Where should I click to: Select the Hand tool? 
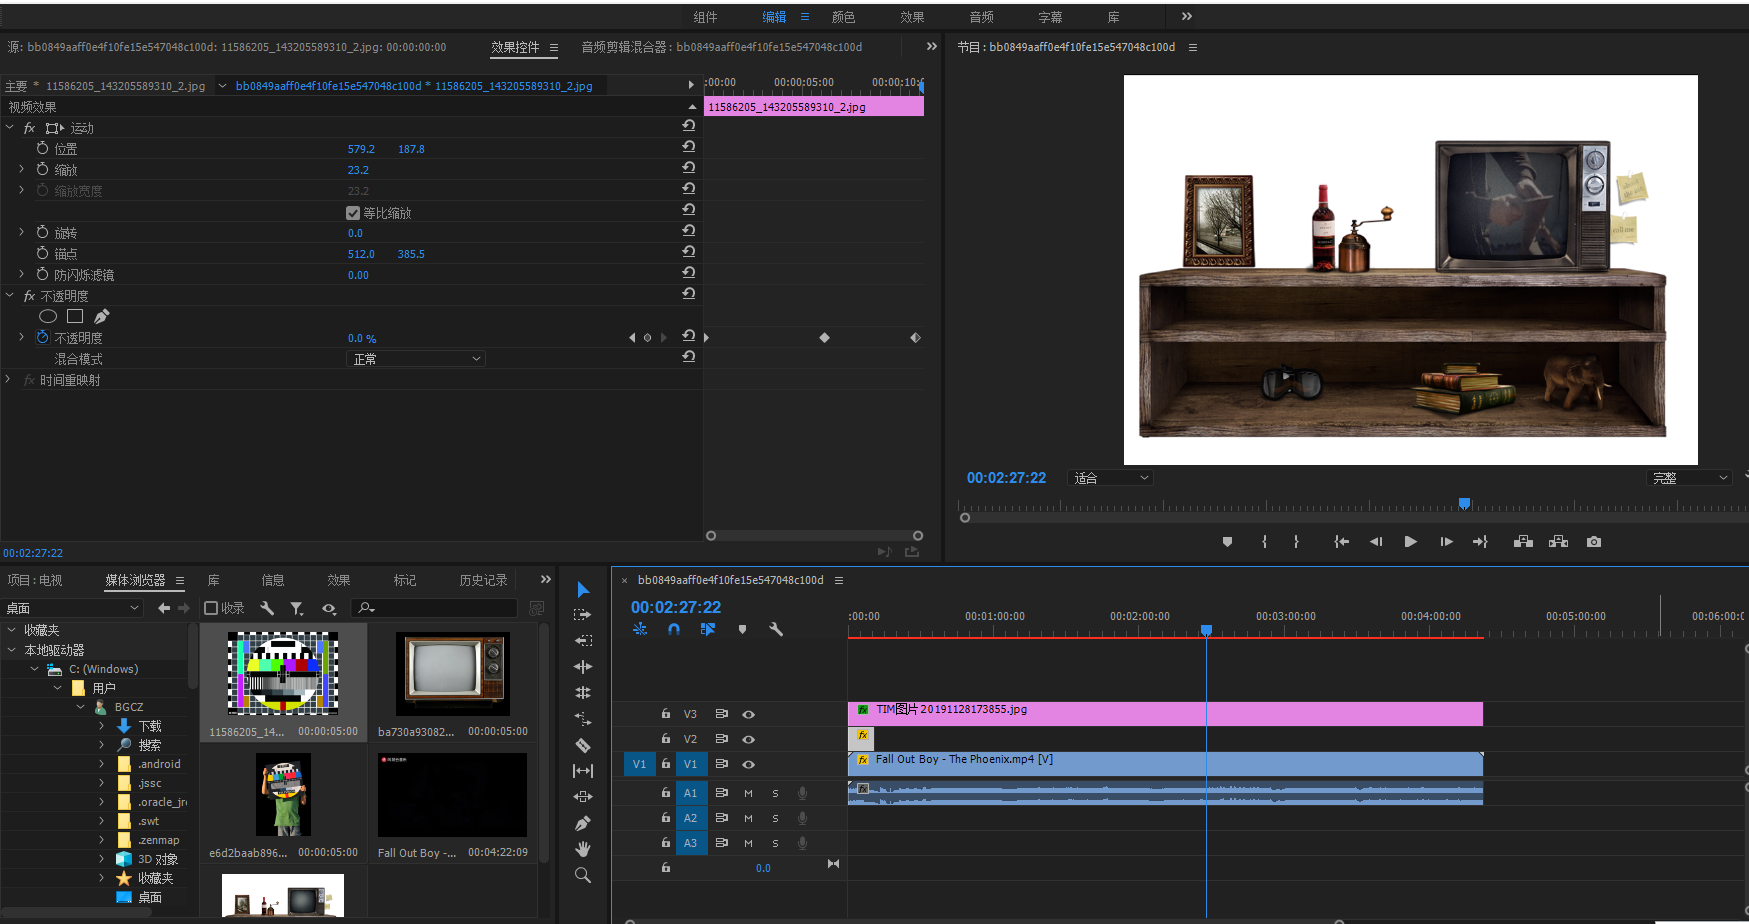583,849
